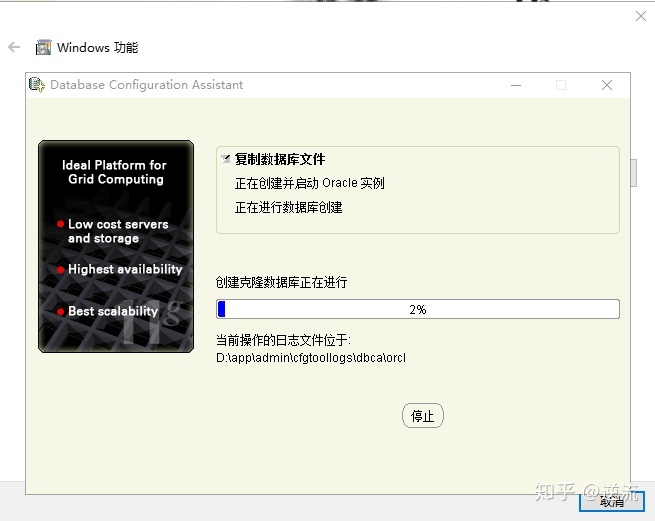The width and height of the screenshot is (655, 521).
Task: Click the Oracle 11g Grid Computing banner image
Action: point(116,247)
